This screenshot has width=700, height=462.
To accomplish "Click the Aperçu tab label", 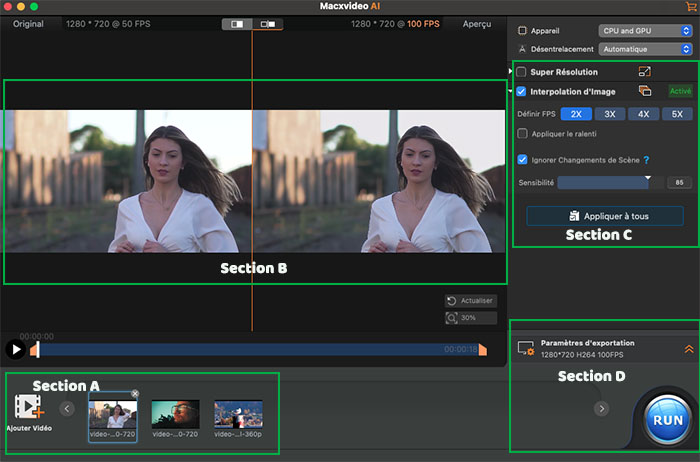I will tap(477, 24).
